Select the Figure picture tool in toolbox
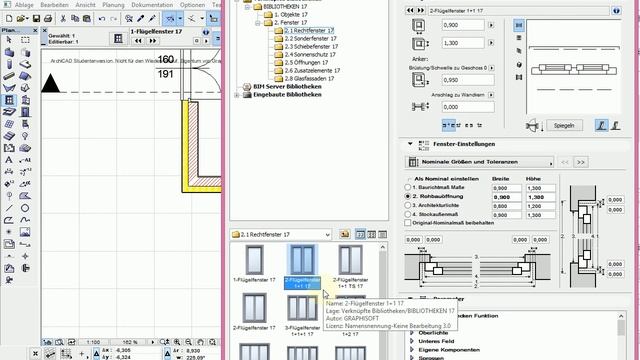The width and height of the screenshot is (640, 360). point(25,232)
